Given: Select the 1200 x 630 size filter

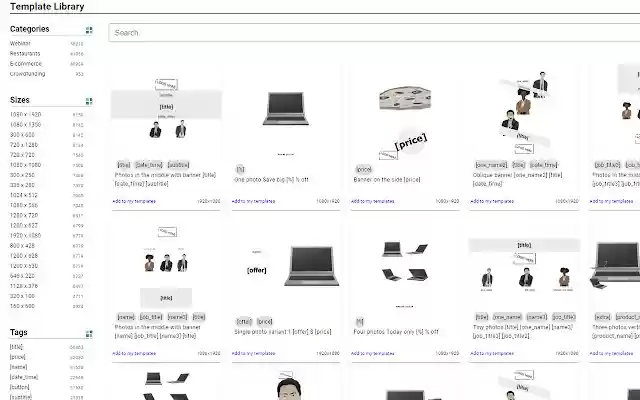Looking at the screenshot, I should [x=24, y=266].
